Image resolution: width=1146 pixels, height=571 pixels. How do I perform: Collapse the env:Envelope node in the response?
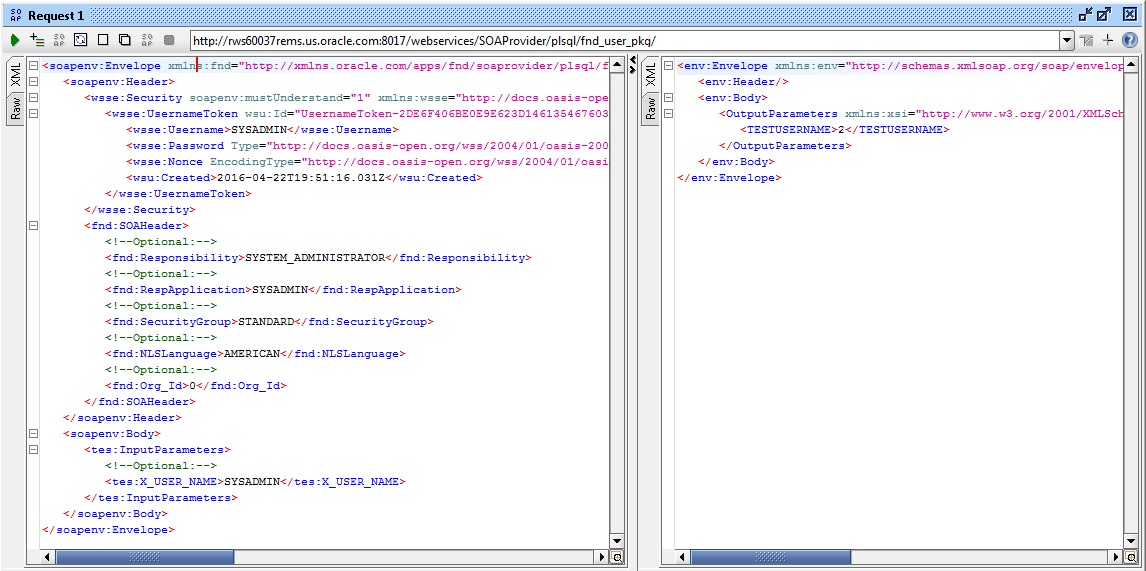coord(668,66)
